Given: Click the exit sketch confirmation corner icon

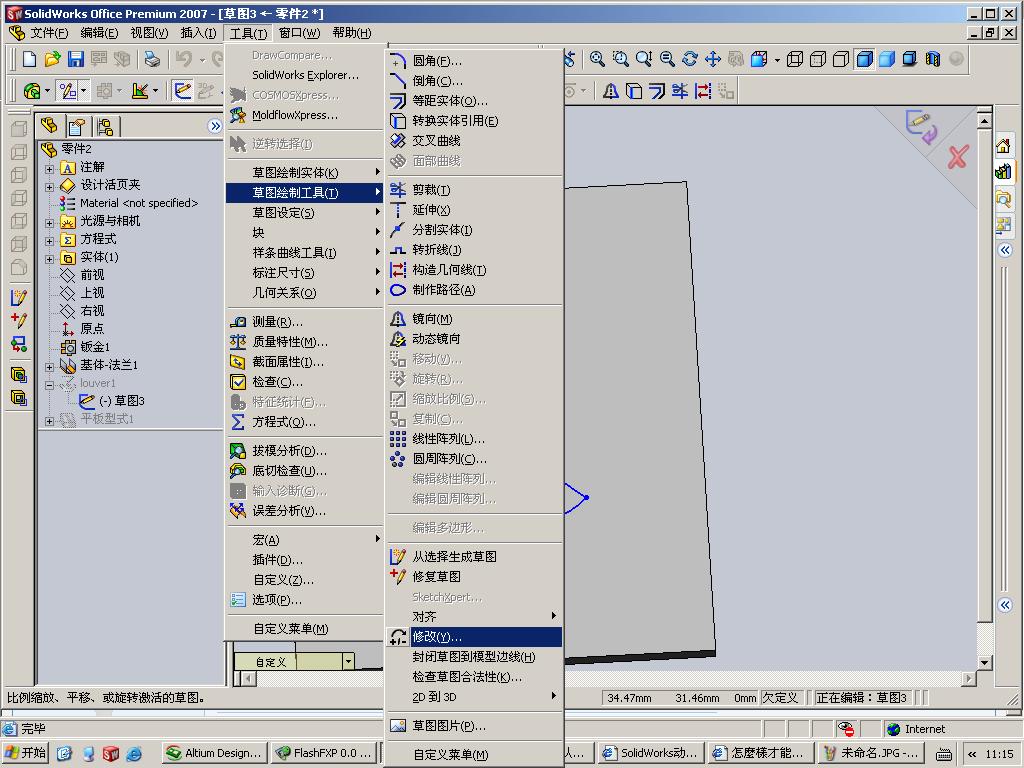Looking at the screenshot, I should pos(921,125).
